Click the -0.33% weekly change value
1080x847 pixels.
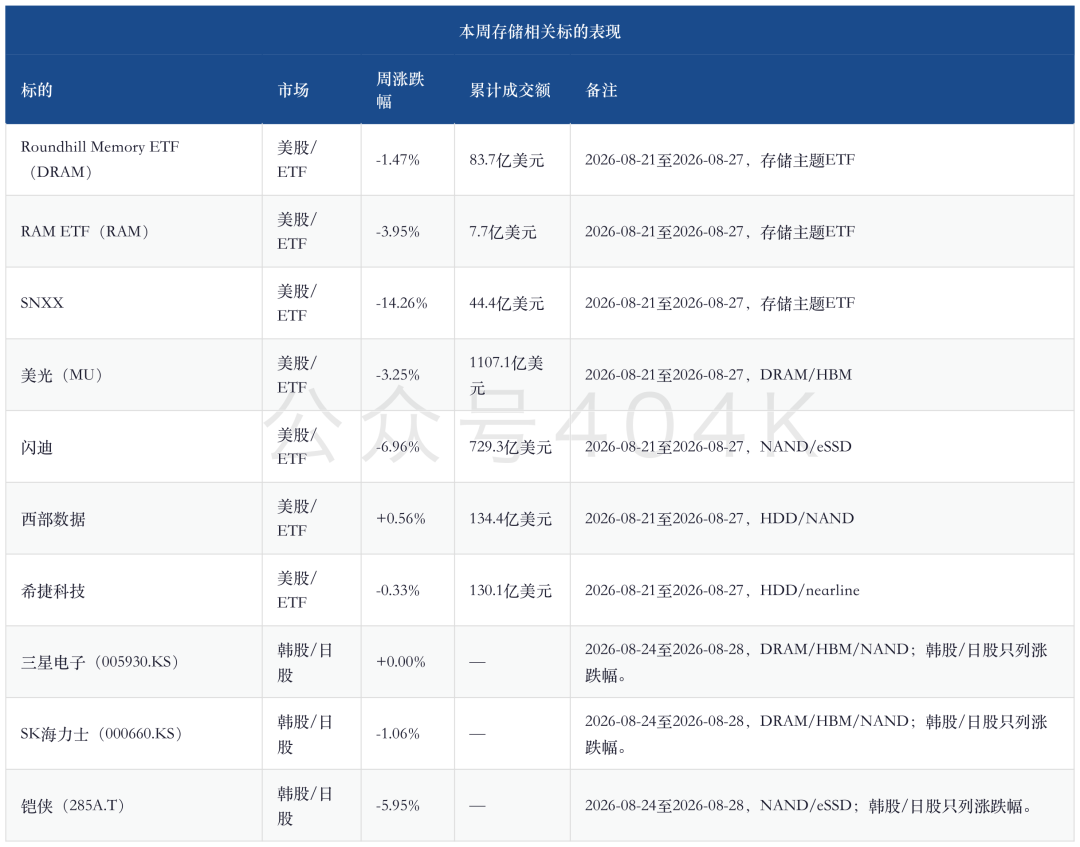(x=397, y=591)
